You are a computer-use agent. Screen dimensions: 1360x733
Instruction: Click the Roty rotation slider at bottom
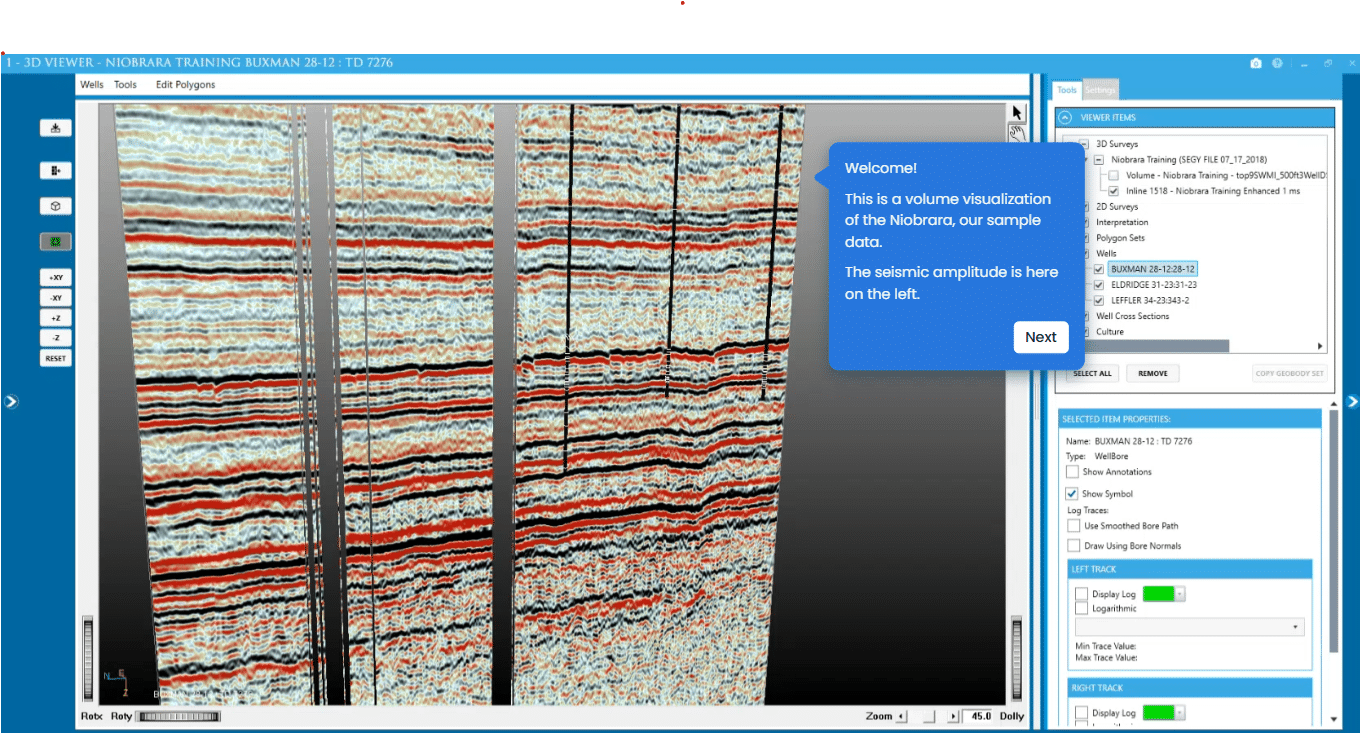click(x=178, y=716)
